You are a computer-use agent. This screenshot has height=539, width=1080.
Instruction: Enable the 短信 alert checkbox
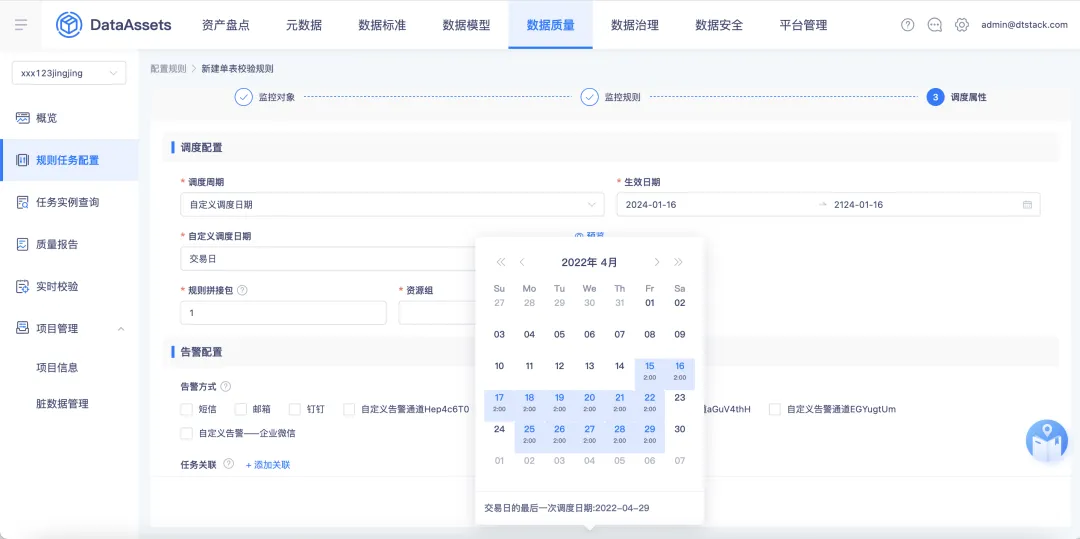[186, 409]
